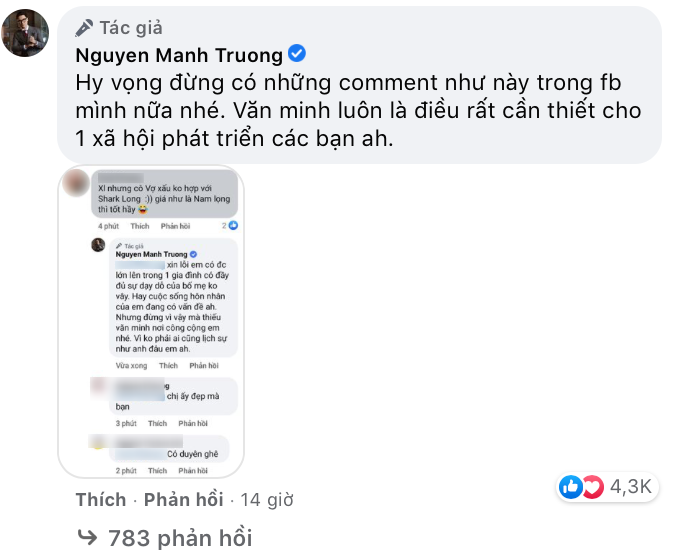Click the comment text starting 'Hy vọng đừng có'

tap(358, 110)
